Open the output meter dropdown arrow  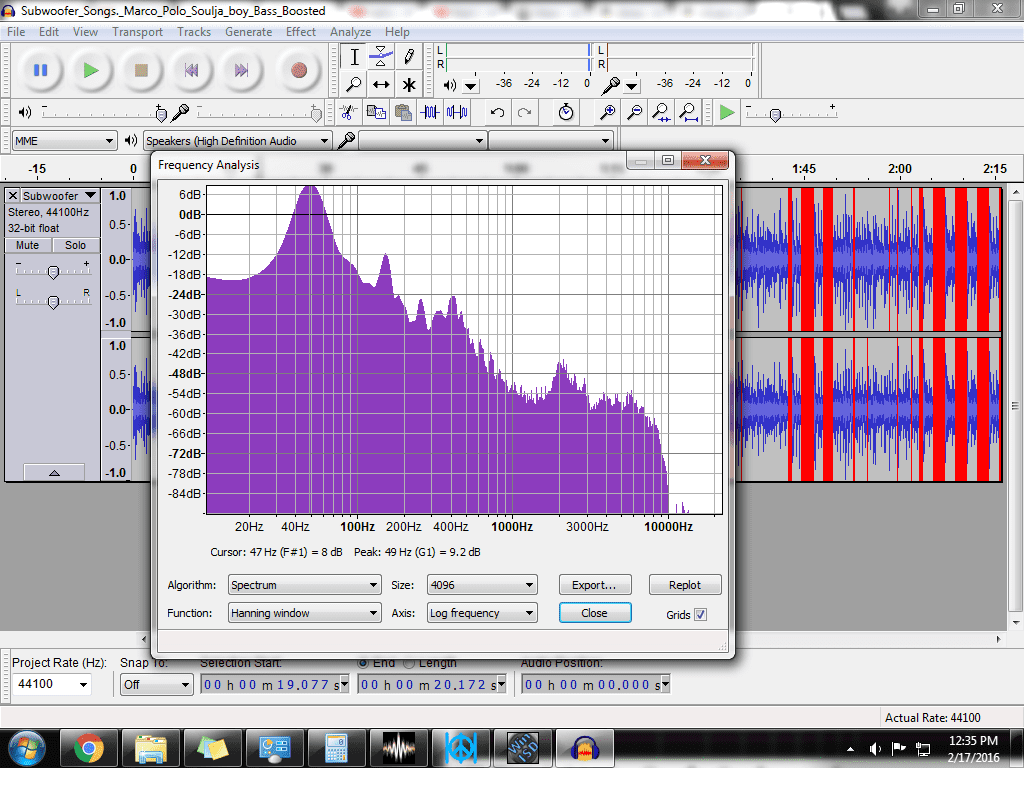pyautogui.click(x=471, y=86)
